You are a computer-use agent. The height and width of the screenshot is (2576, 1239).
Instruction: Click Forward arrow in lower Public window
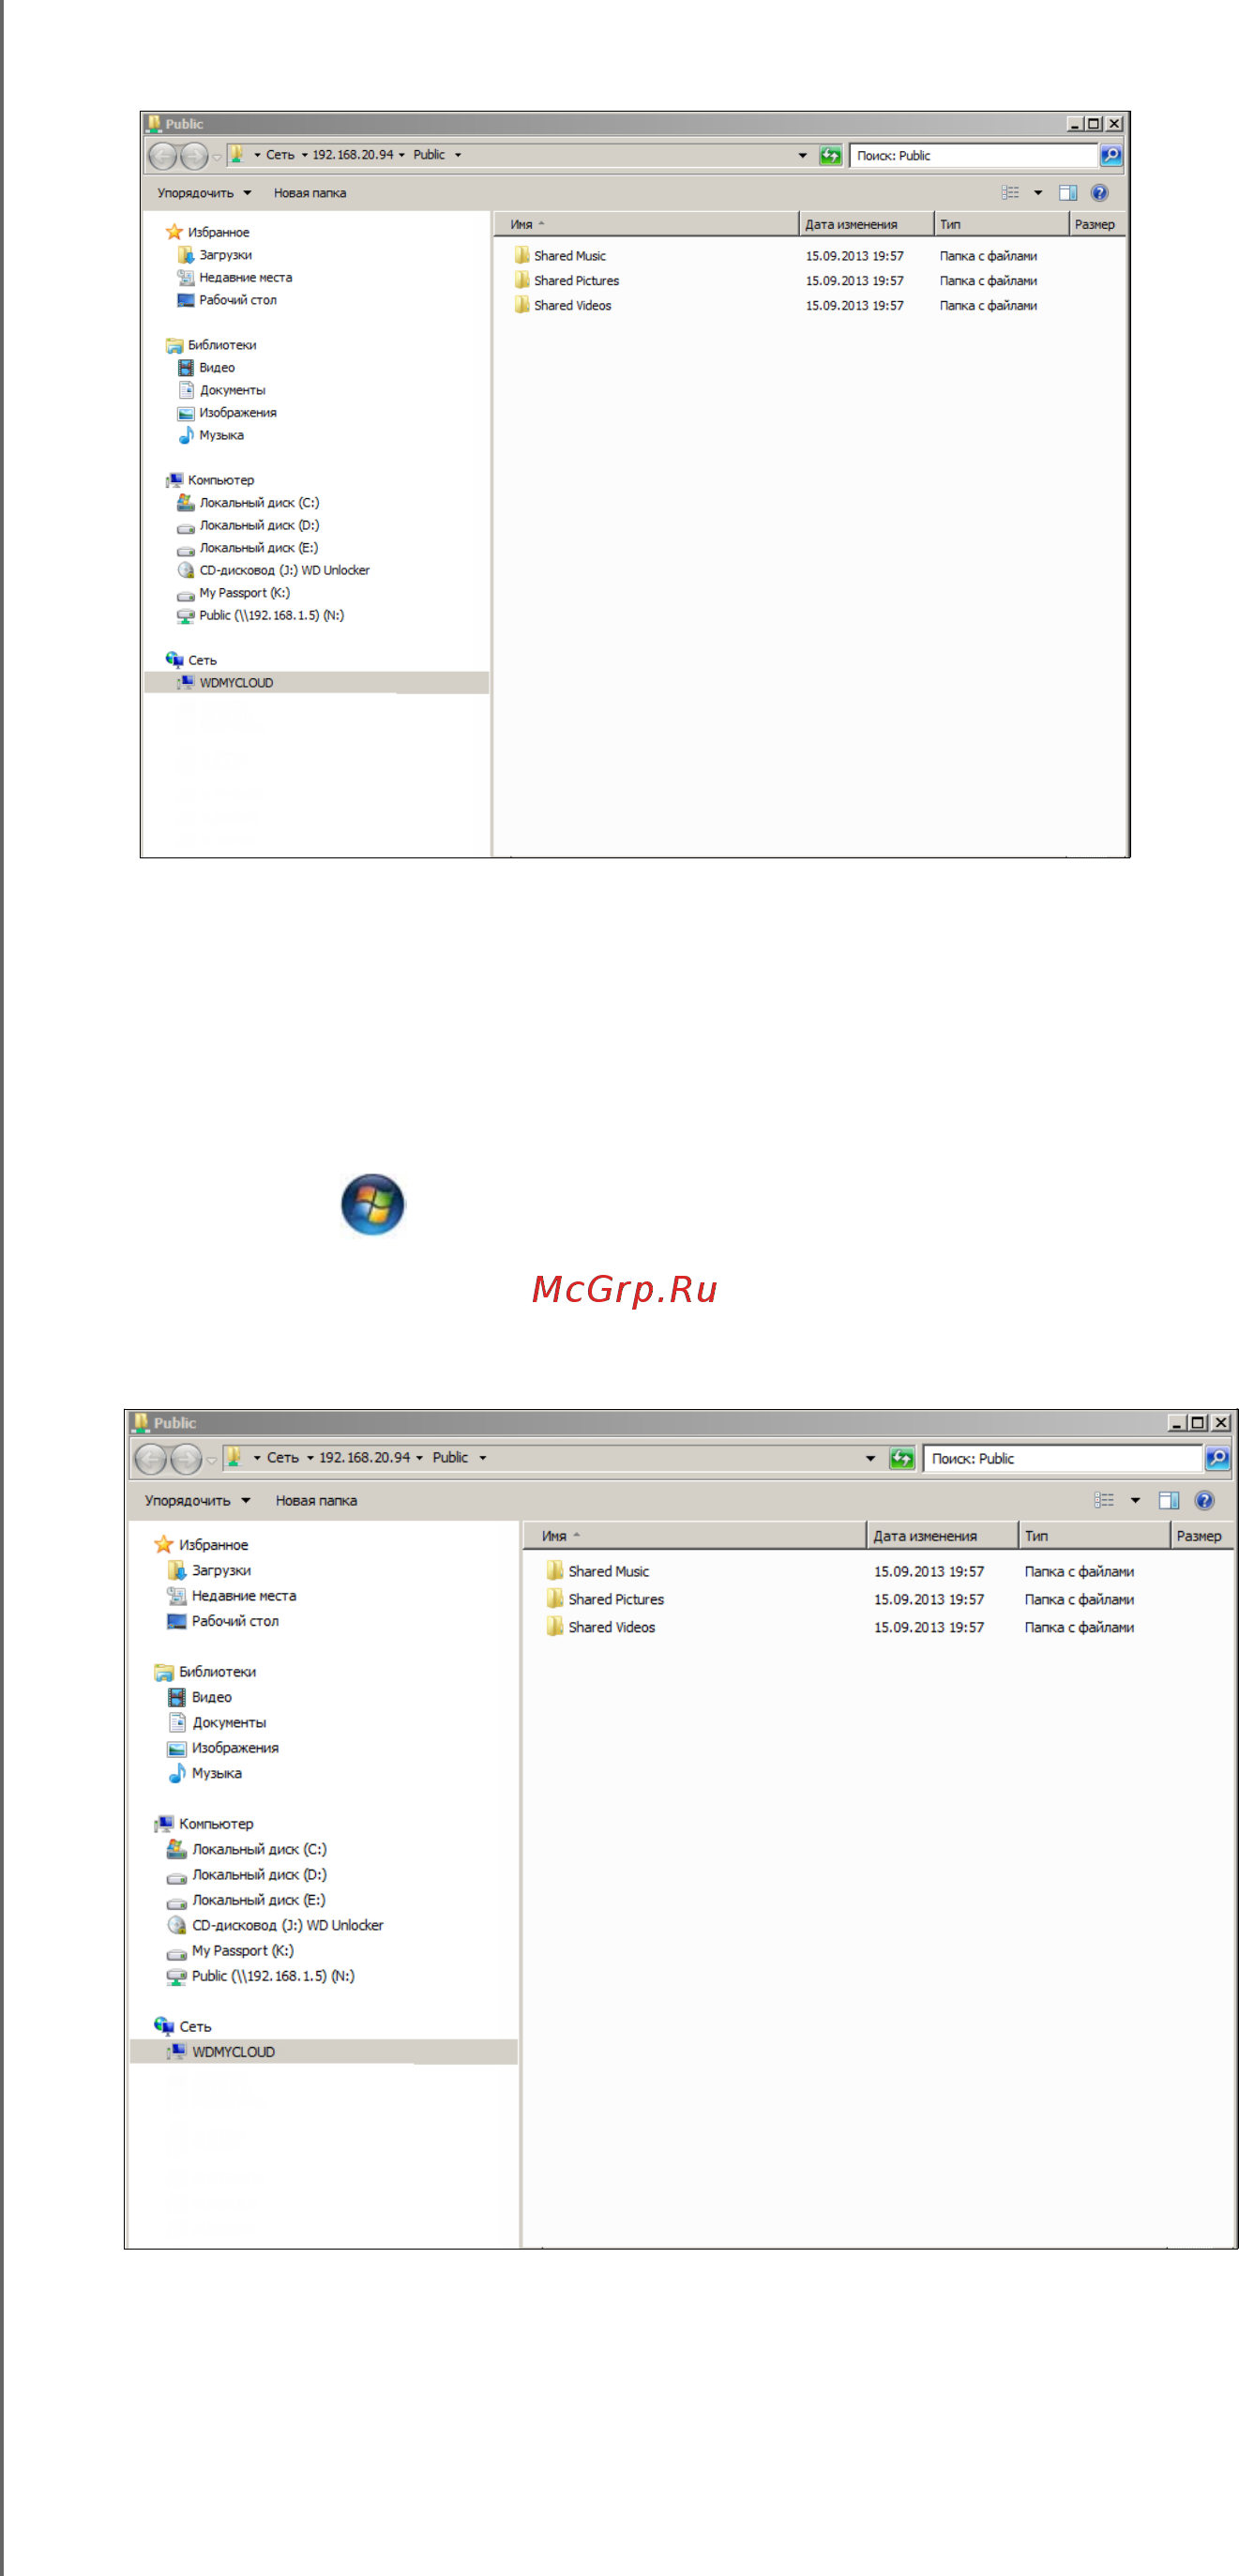(x=186, y=1459)
